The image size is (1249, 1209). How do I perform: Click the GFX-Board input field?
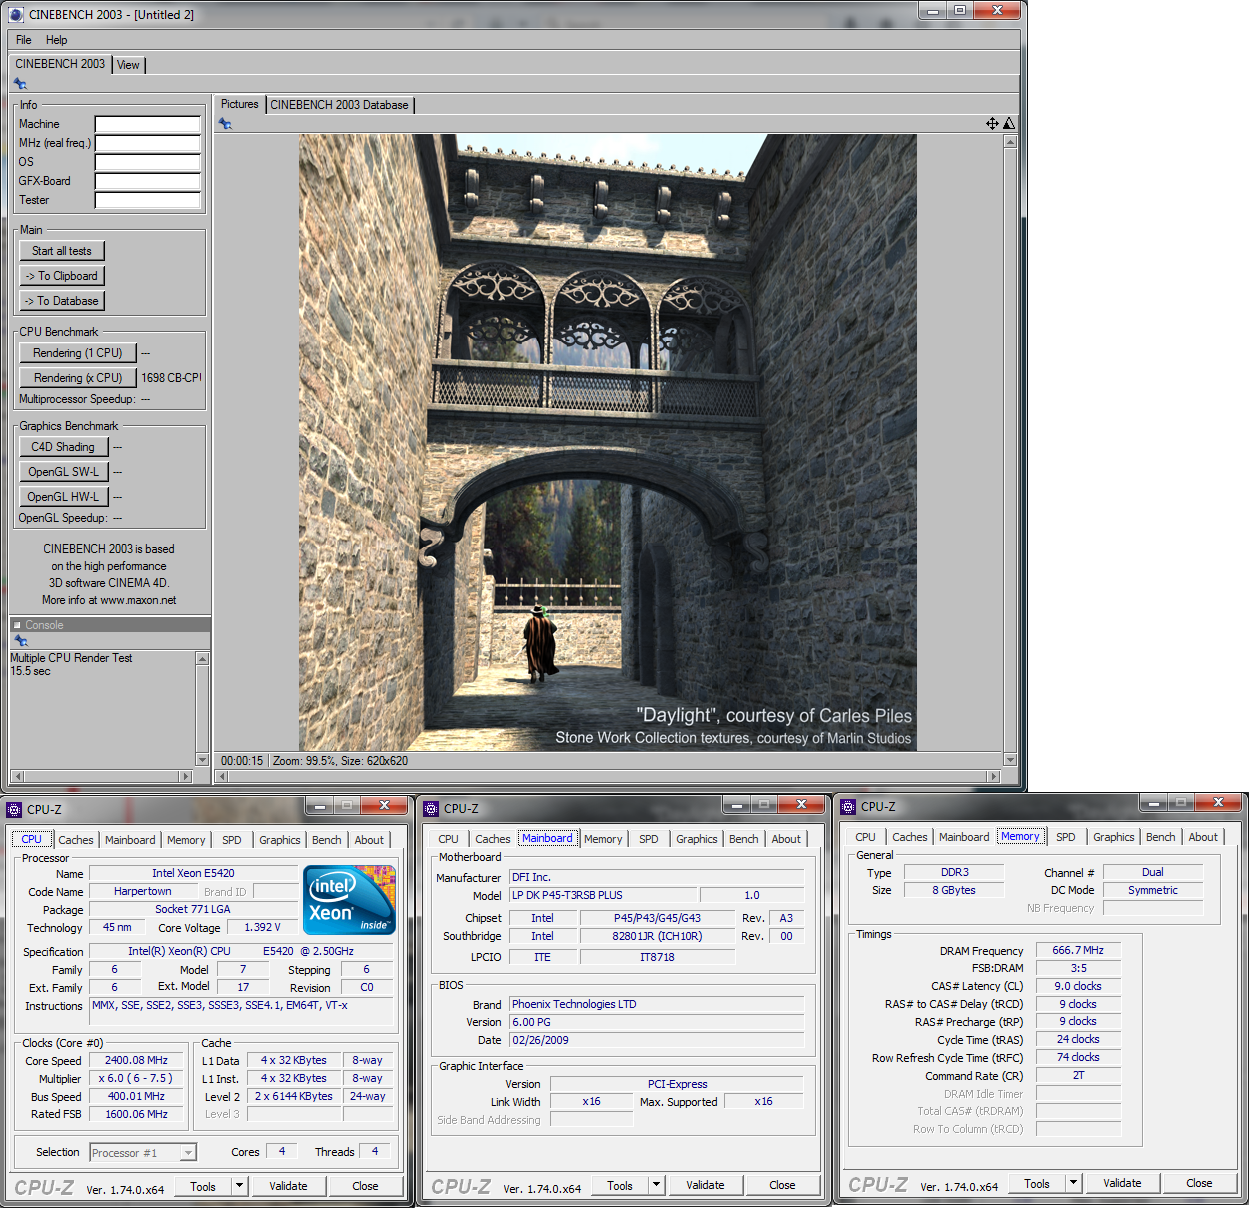[148, 181]
